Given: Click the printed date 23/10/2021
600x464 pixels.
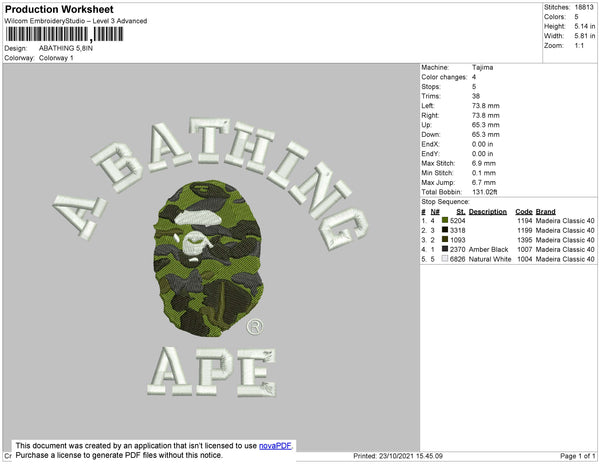Looking at the screenshot, I should [396, 456].
